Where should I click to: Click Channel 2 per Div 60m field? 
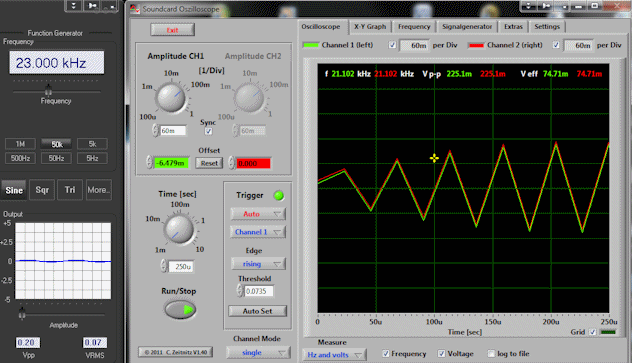(578, 46)
